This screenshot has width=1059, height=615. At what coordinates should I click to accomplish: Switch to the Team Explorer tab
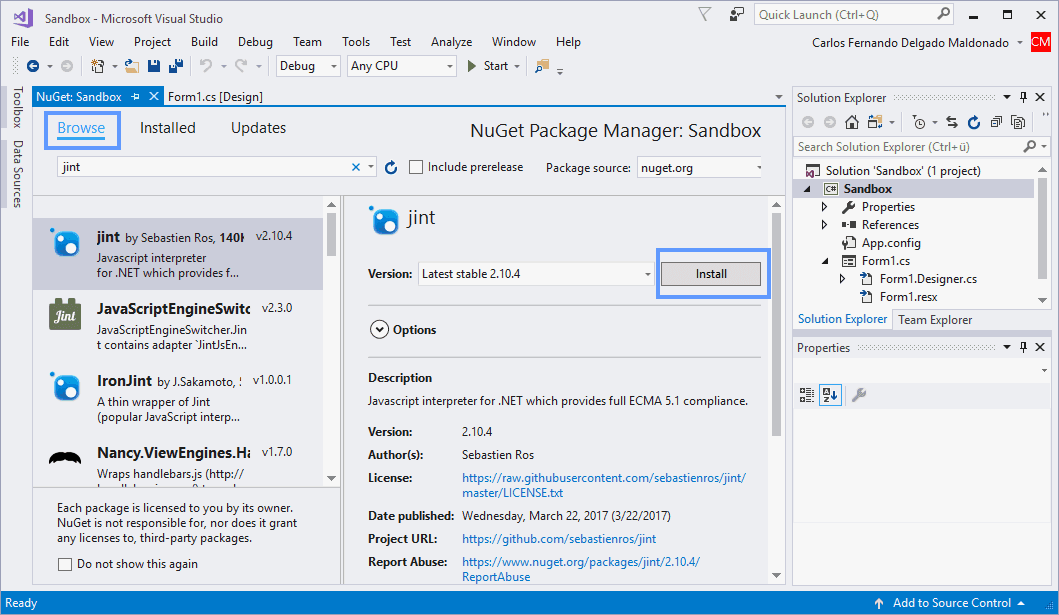935,320
